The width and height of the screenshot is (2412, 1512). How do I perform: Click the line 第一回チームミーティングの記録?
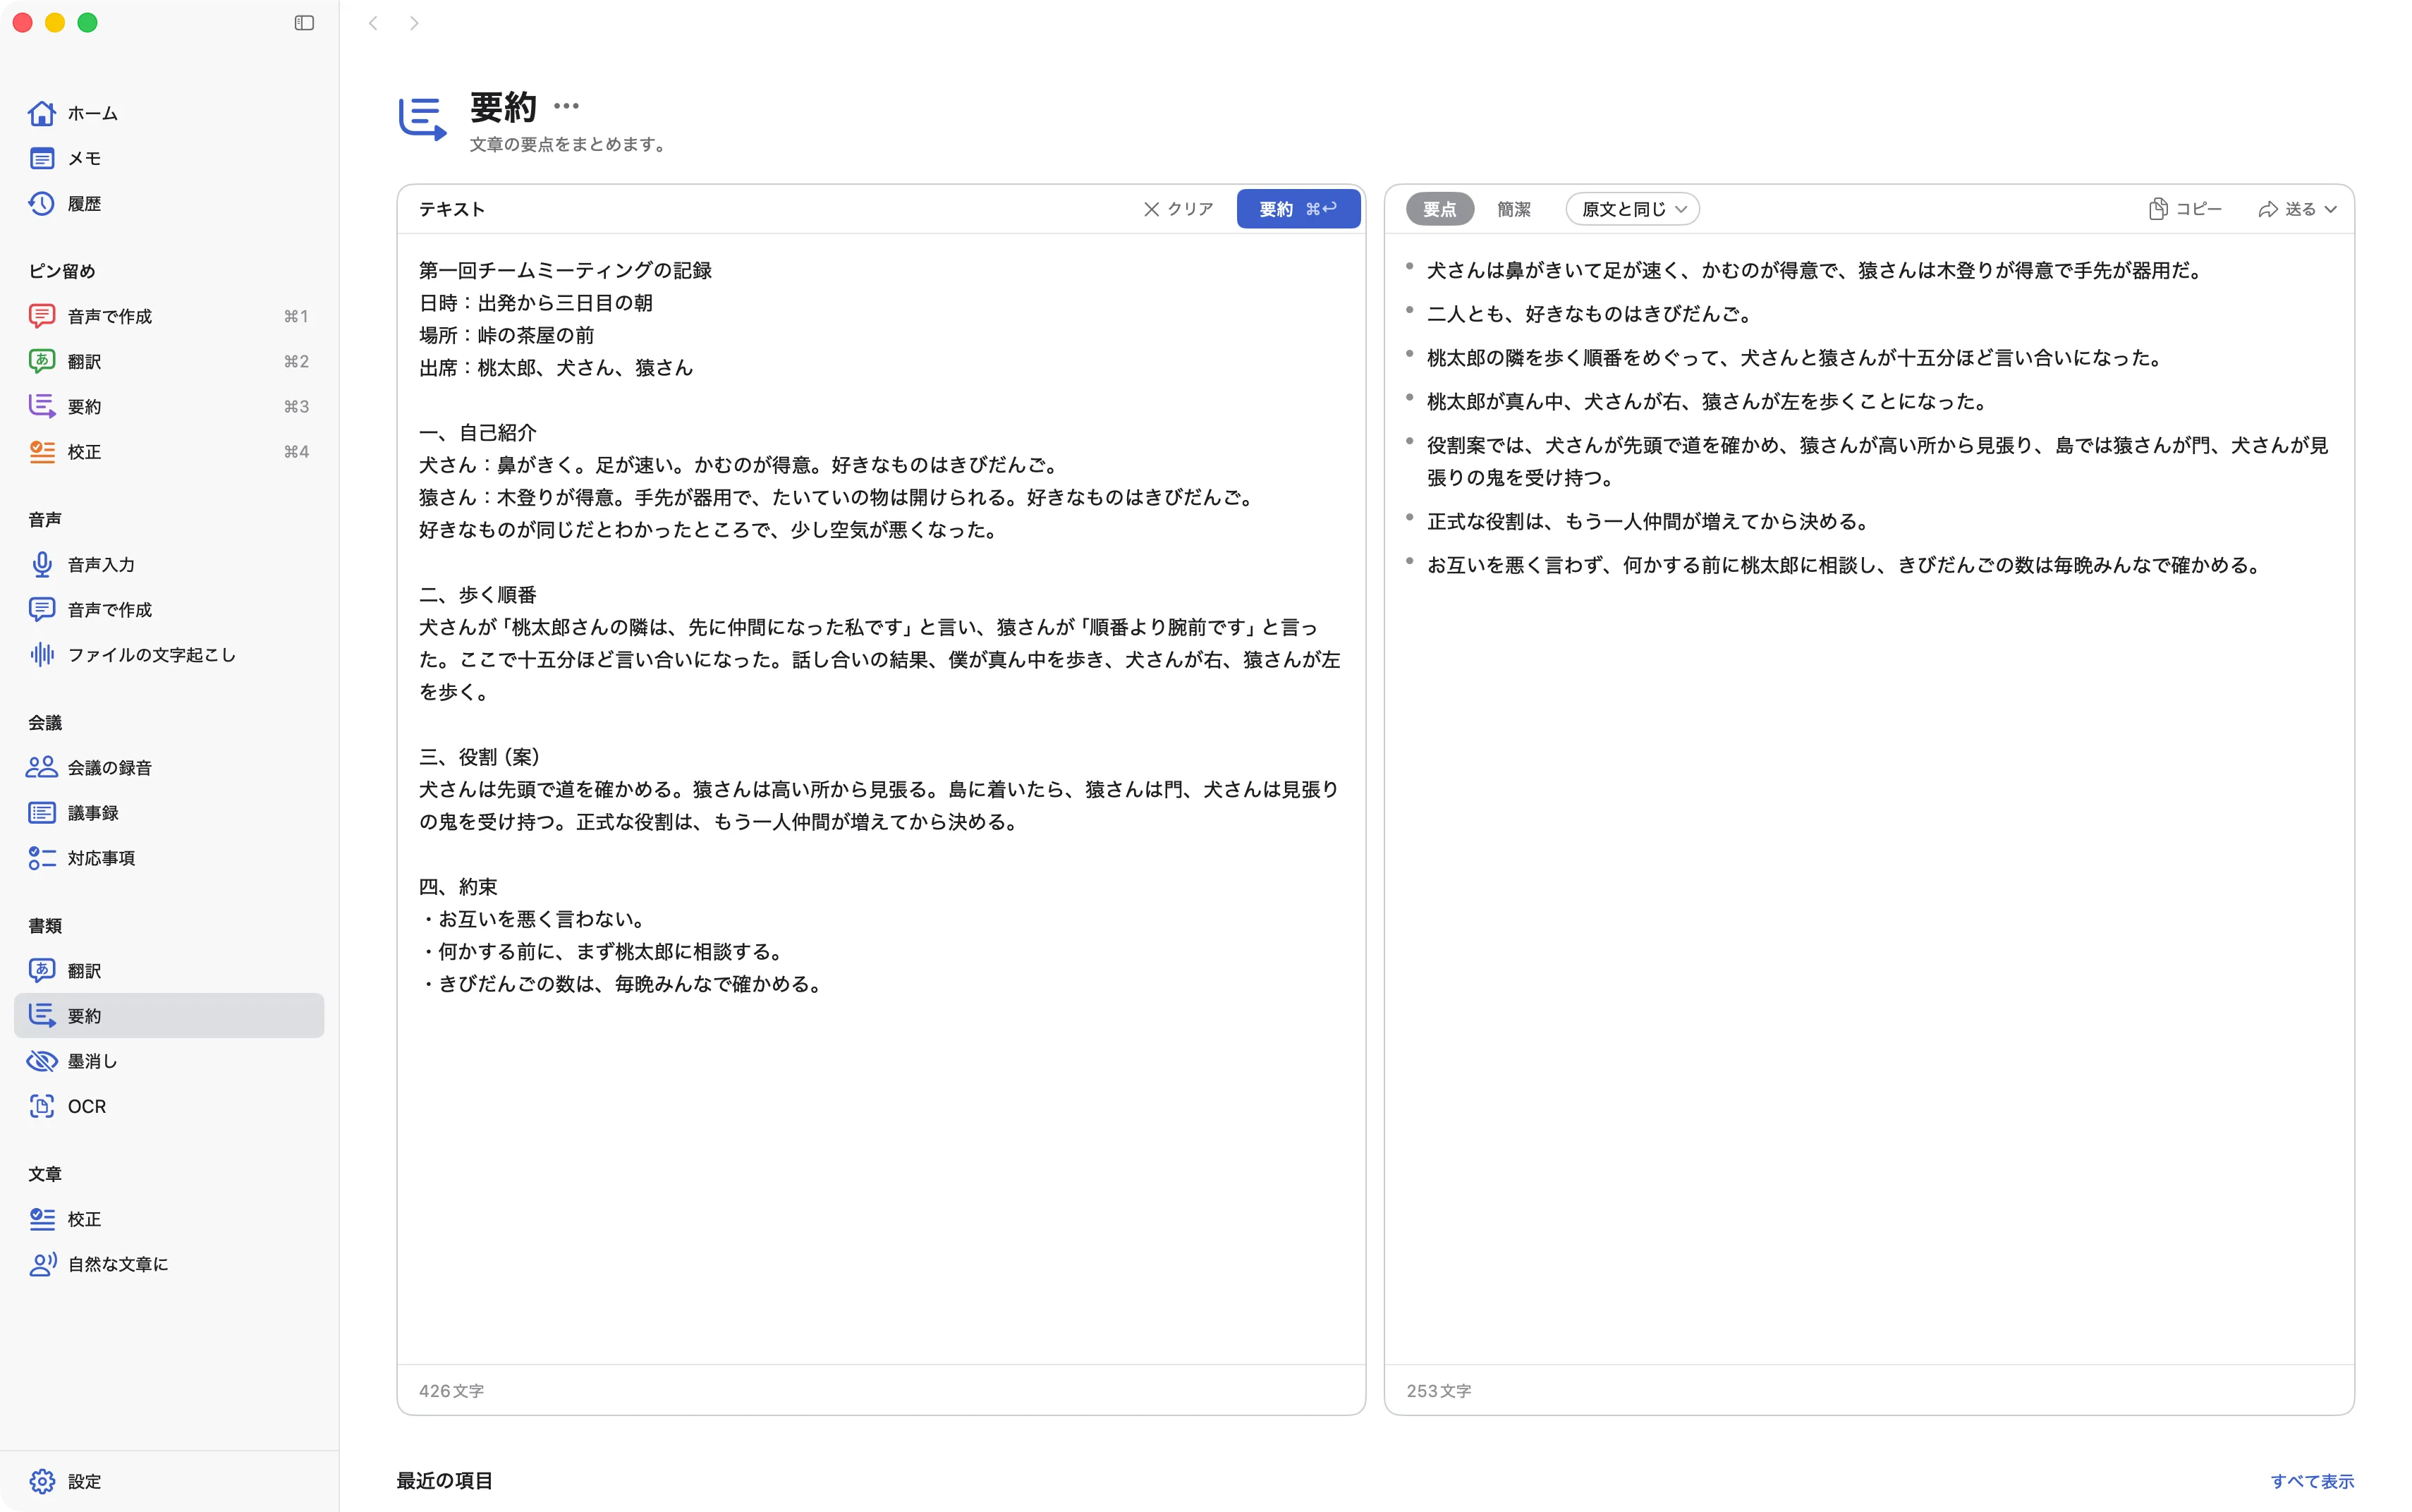tap(565, 270)
